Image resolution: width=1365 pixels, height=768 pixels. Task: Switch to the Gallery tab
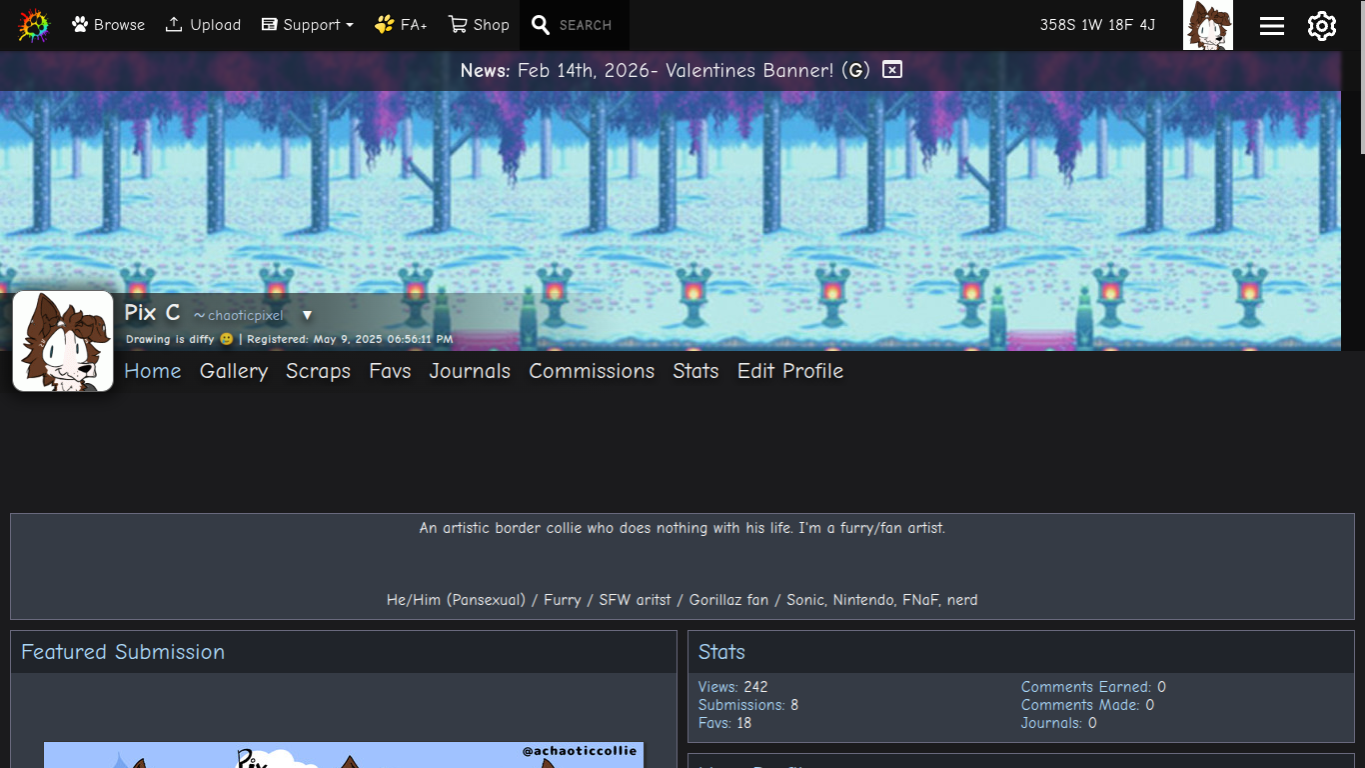(233, 371)
